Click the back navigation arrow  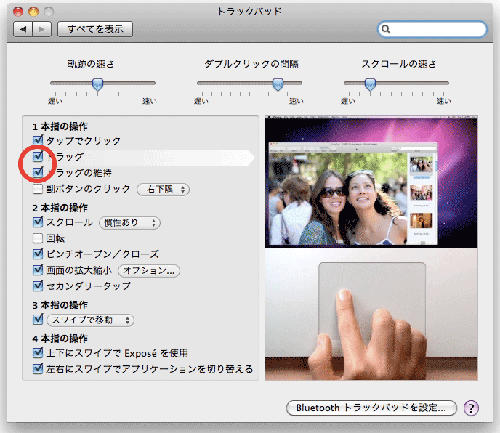click(23, 29)
